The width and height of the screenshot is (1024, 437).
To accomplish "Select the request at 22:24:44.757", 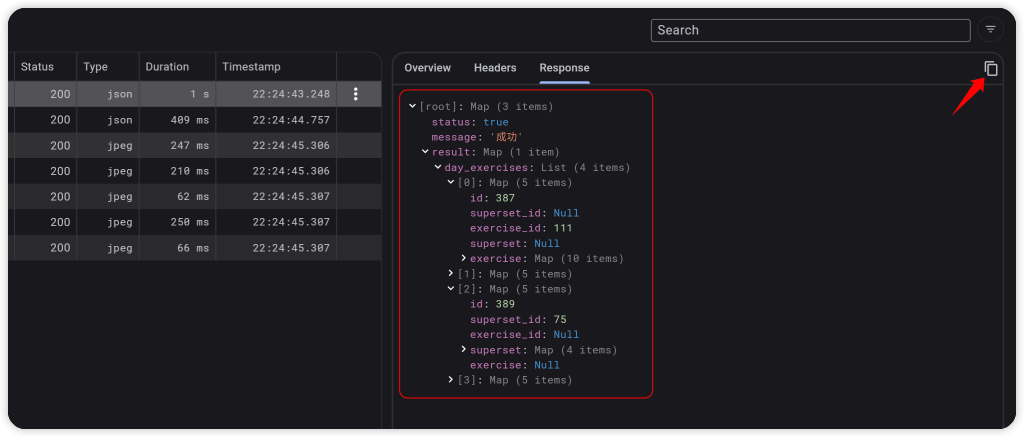I will click(x=195, y=120).
